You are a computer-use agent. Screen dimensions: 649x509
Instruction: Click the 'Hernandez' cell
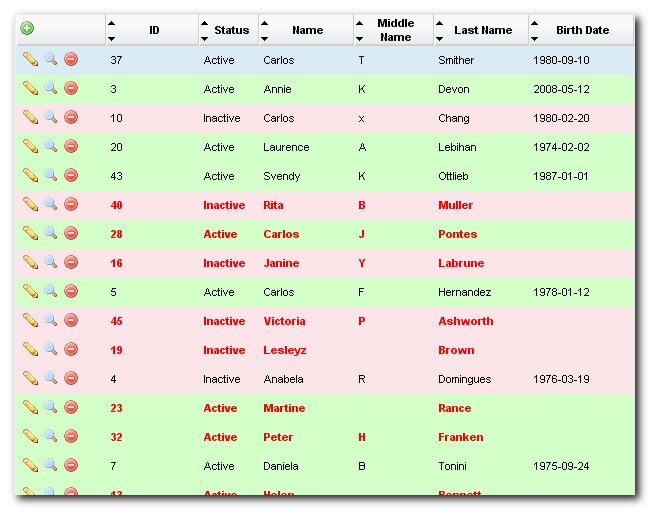pos(464,292)
